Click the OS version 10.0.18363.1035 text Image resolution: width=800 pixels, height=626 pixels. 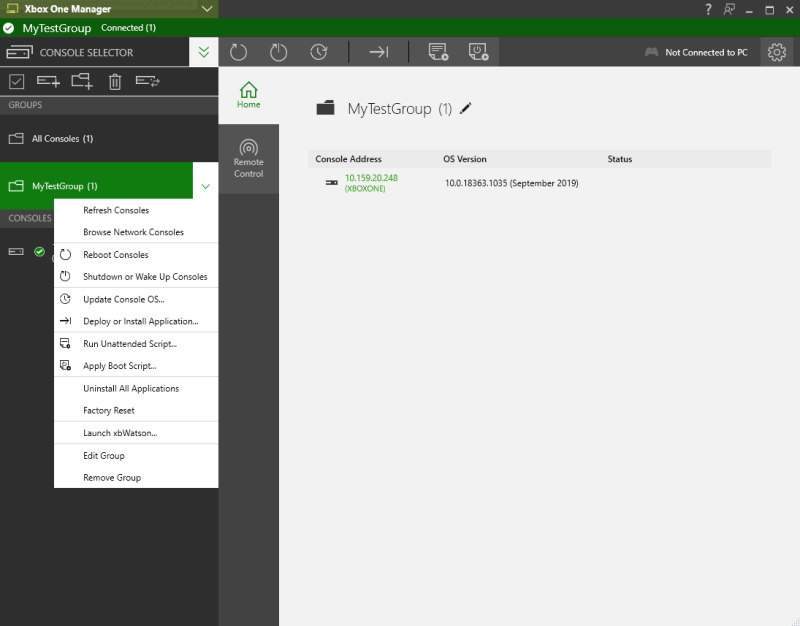tap(512, 183)
